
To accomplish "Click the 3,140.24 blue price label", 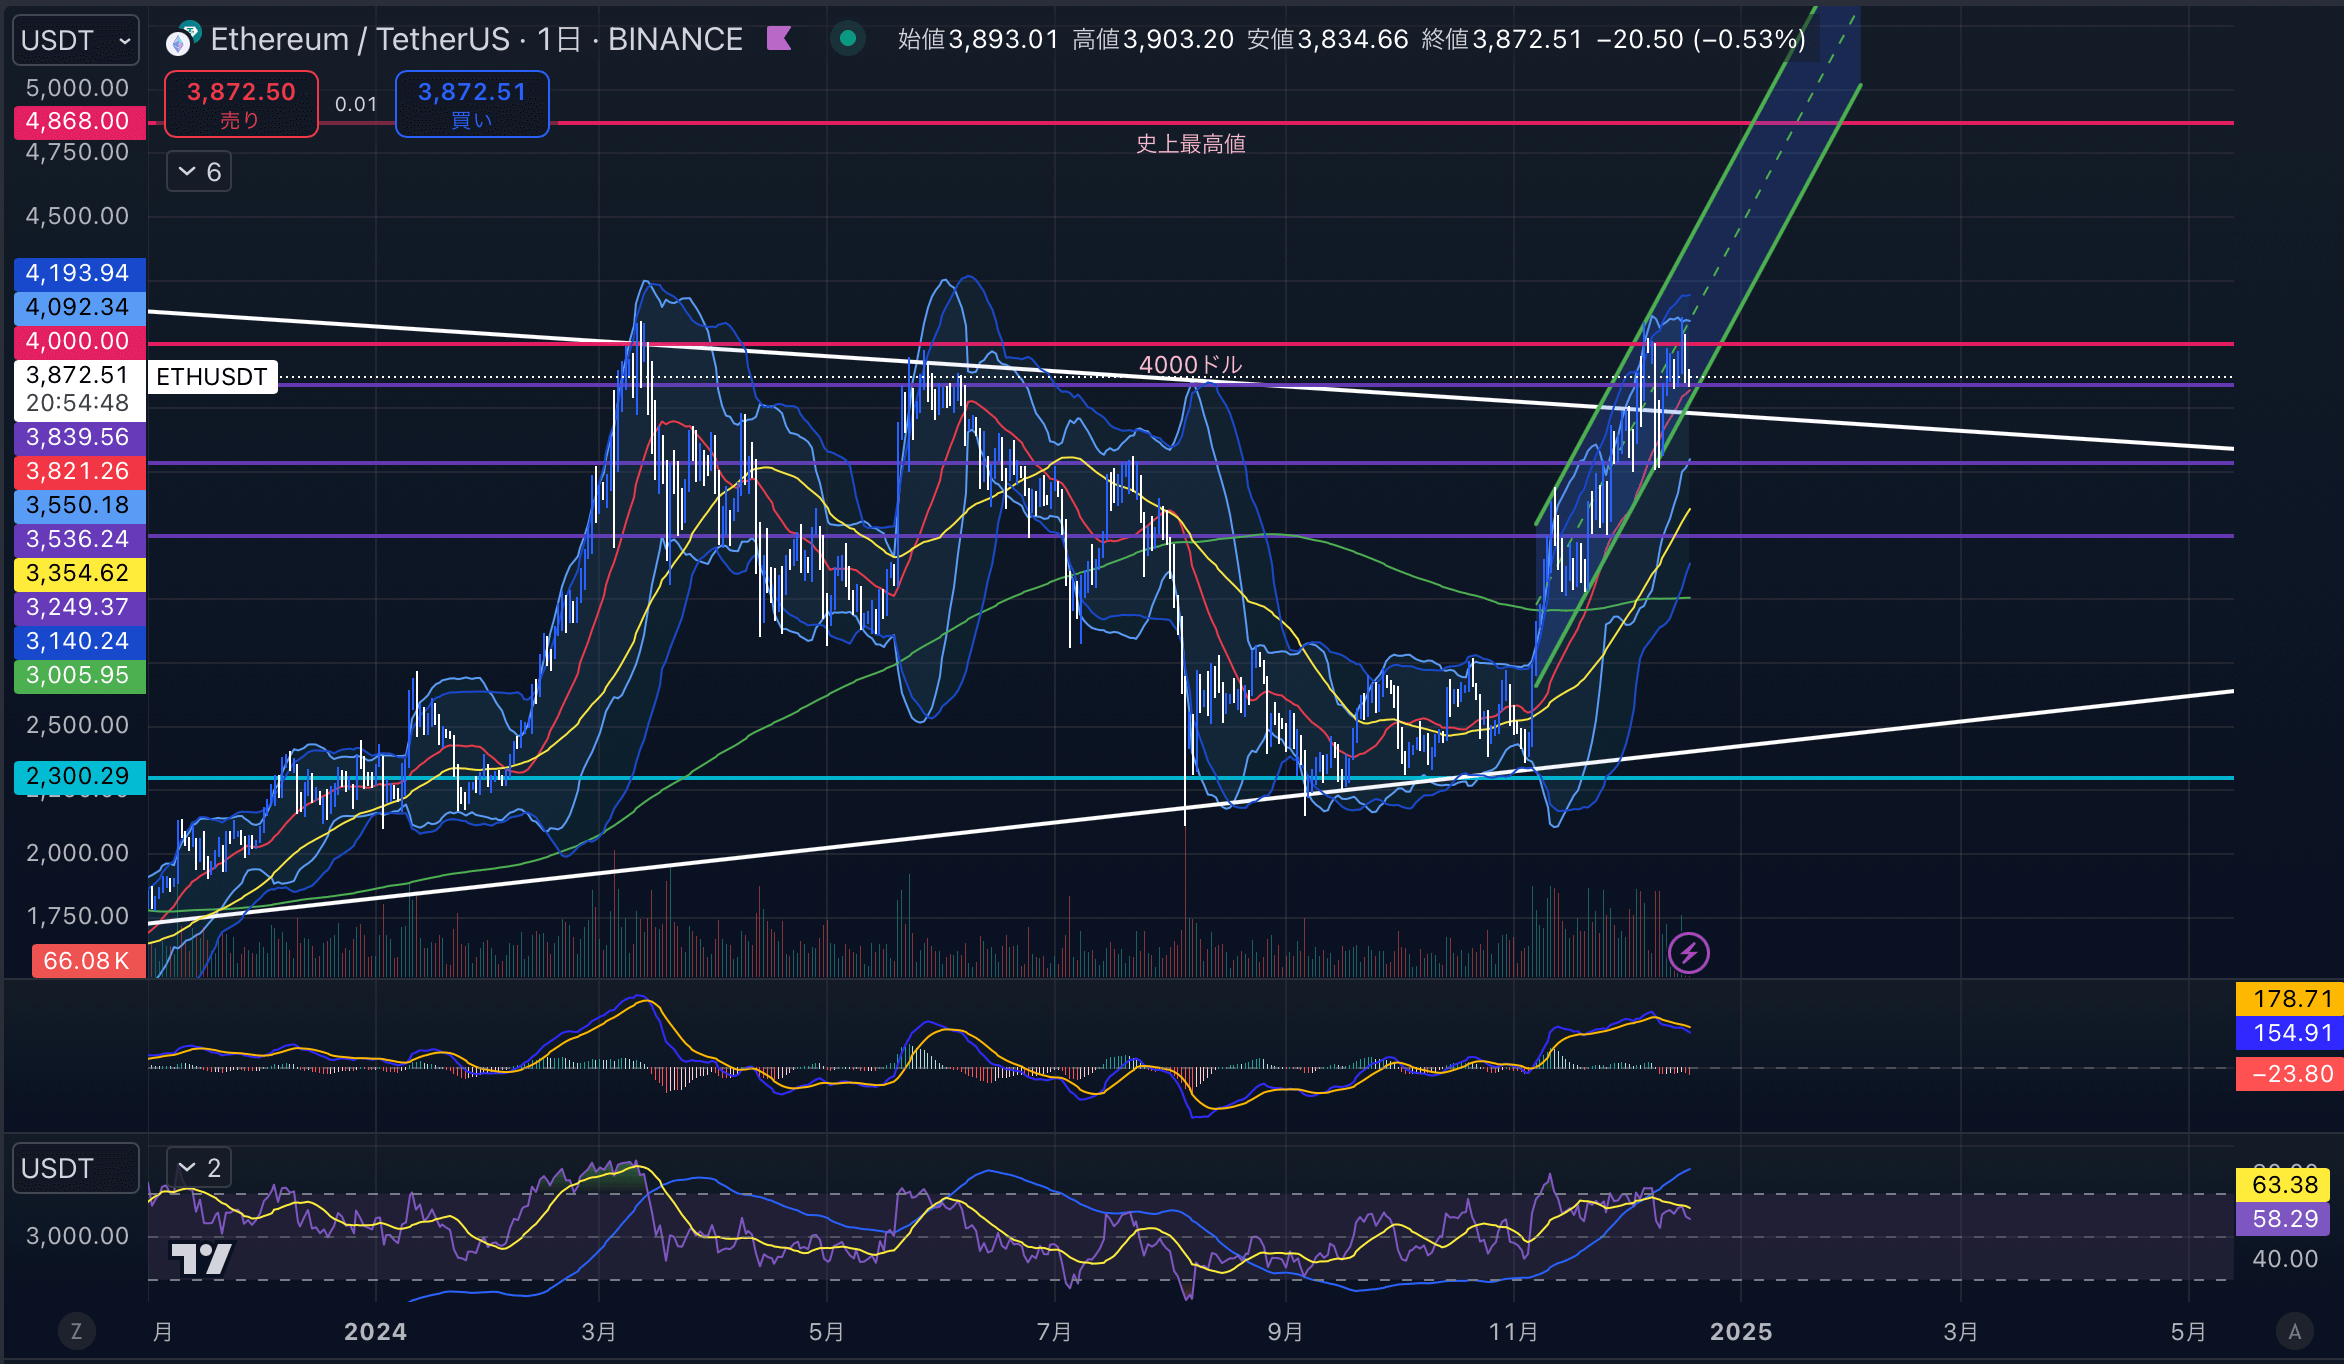I will pos(79,641).
